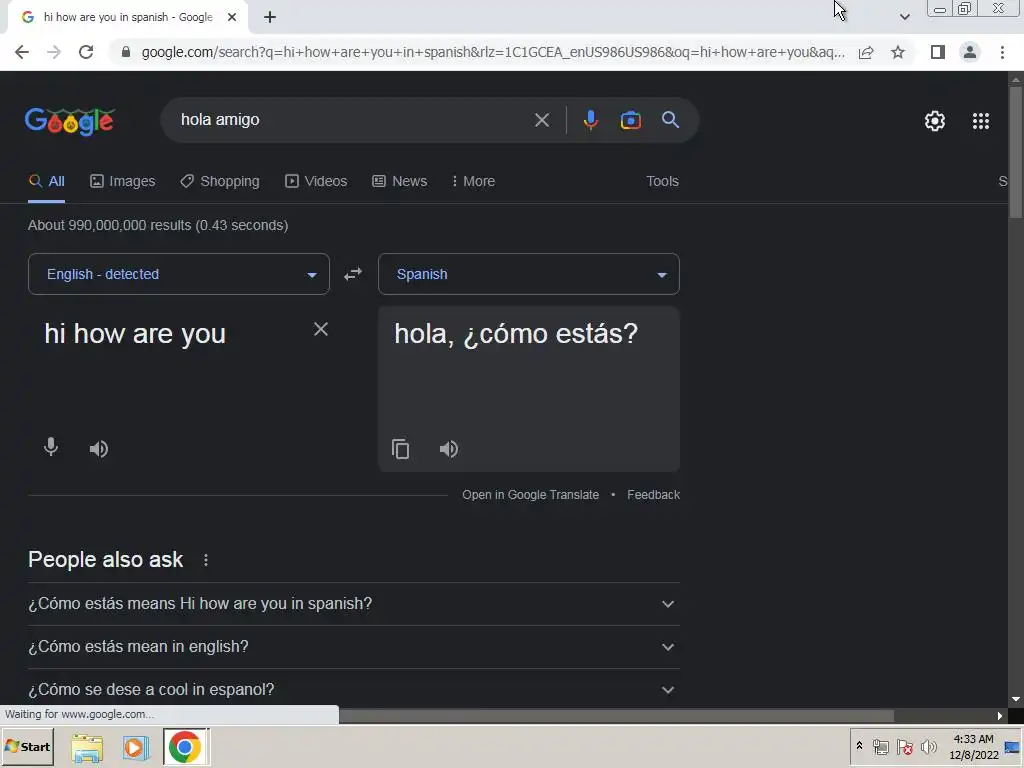Swap the translation languages
The height and width of the screenshot is (768, 1024).
[x=353, y=274]
